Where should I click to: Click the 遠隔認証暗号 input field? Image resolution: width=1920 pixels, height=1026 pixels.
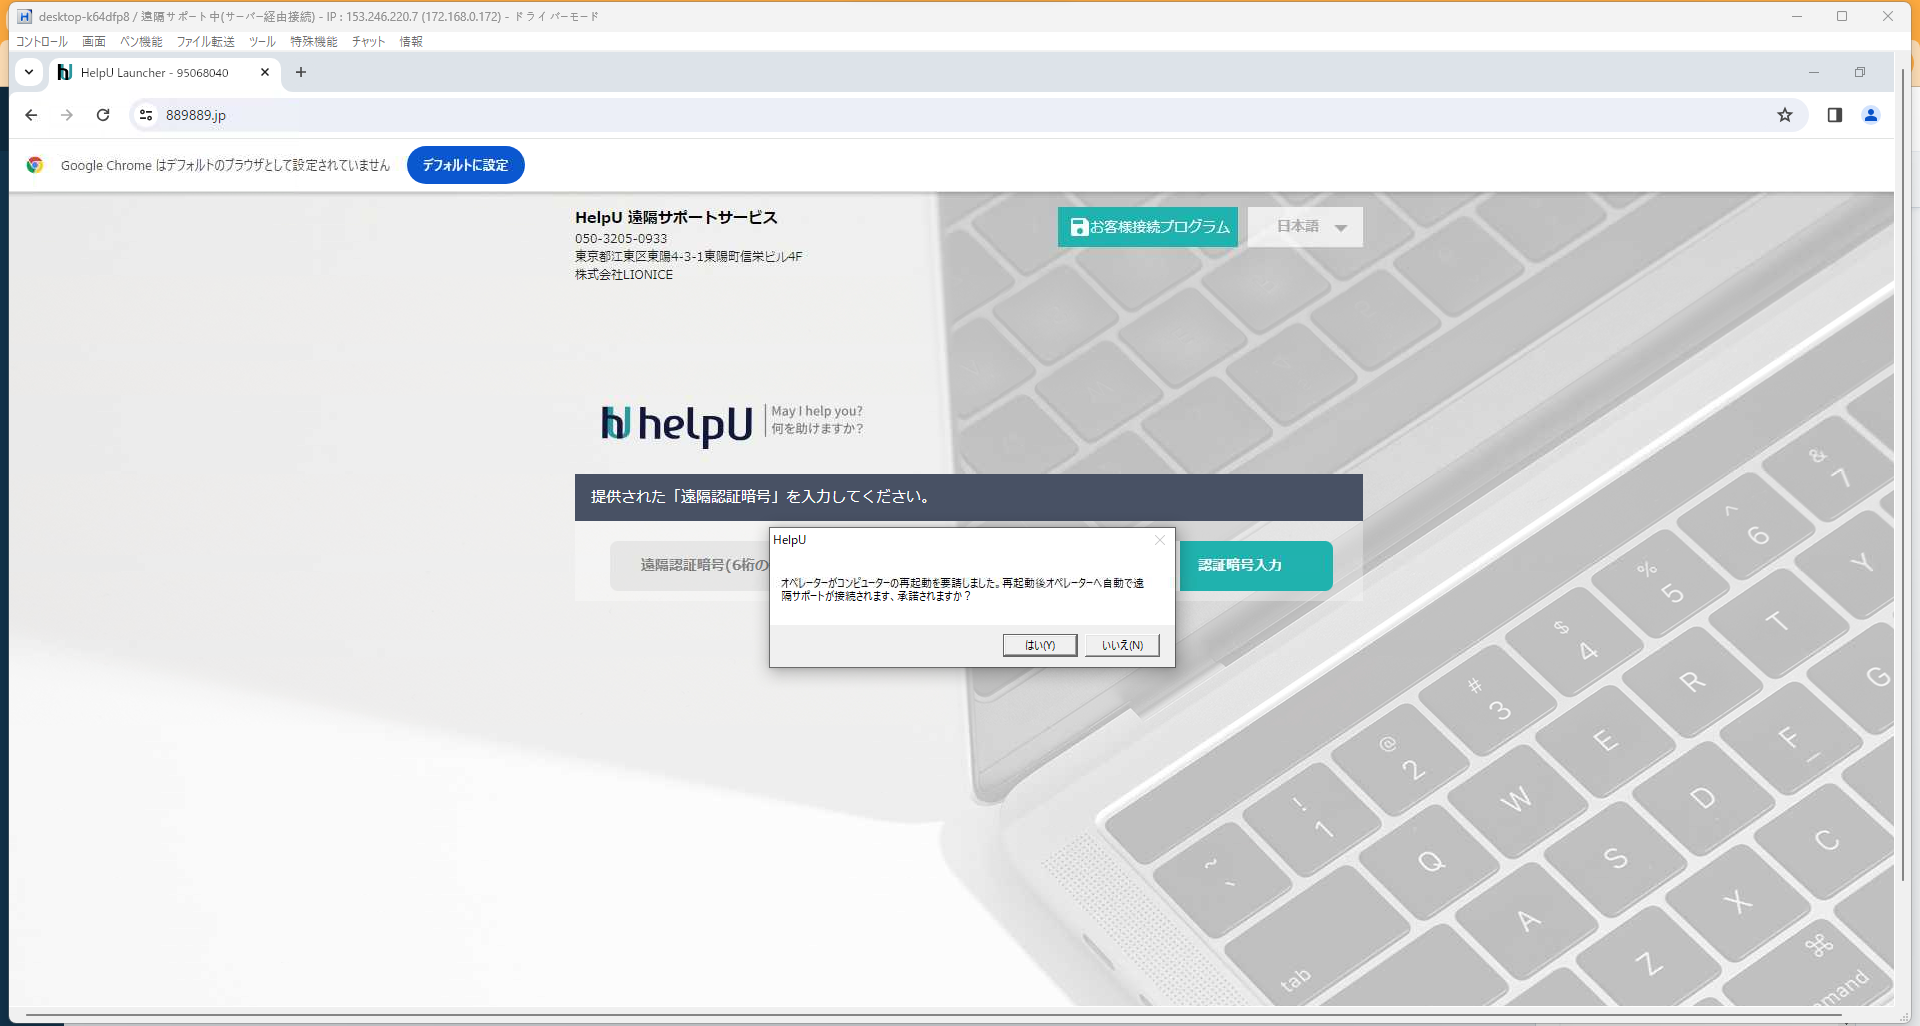tap(690, 566)
